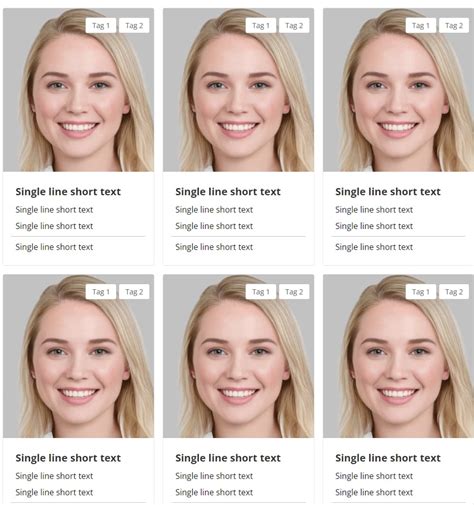Click Tag 2 on top-right card
Image resolution: width=474 pixels, height=505 pixels.
pyautogui.click(x=454, y=26)
